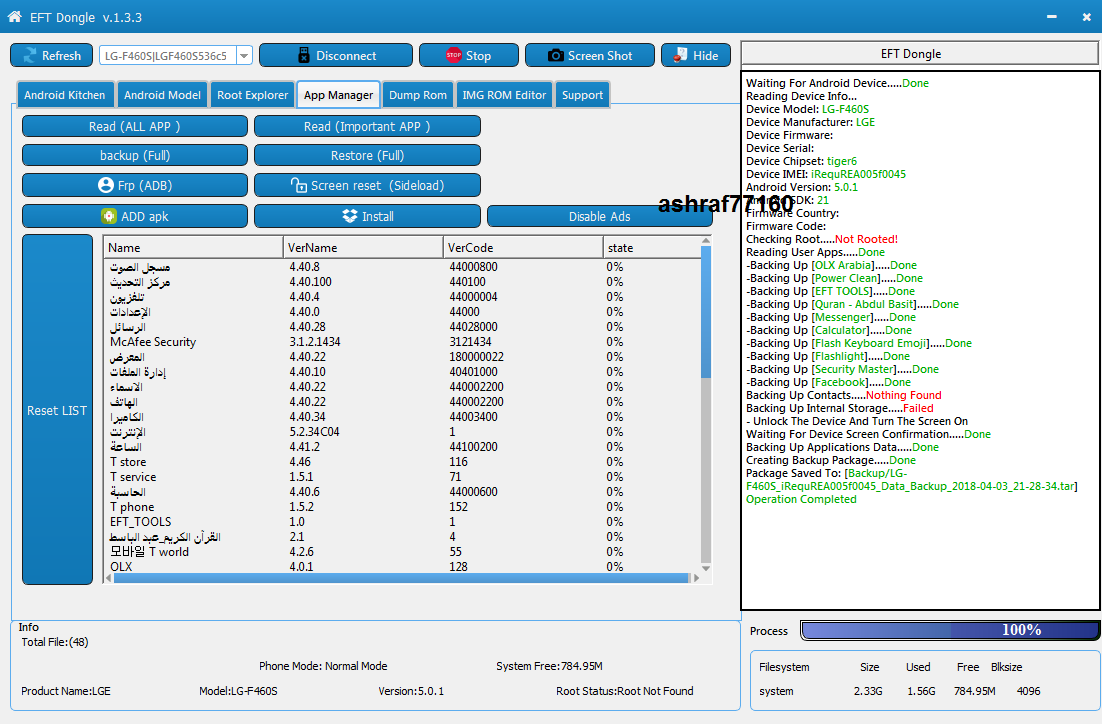This screenshot has width=1102, height=724.
Task: Click the user icon on Frp (ADB)
Action: pyautogui.click(x=106, y=185)
